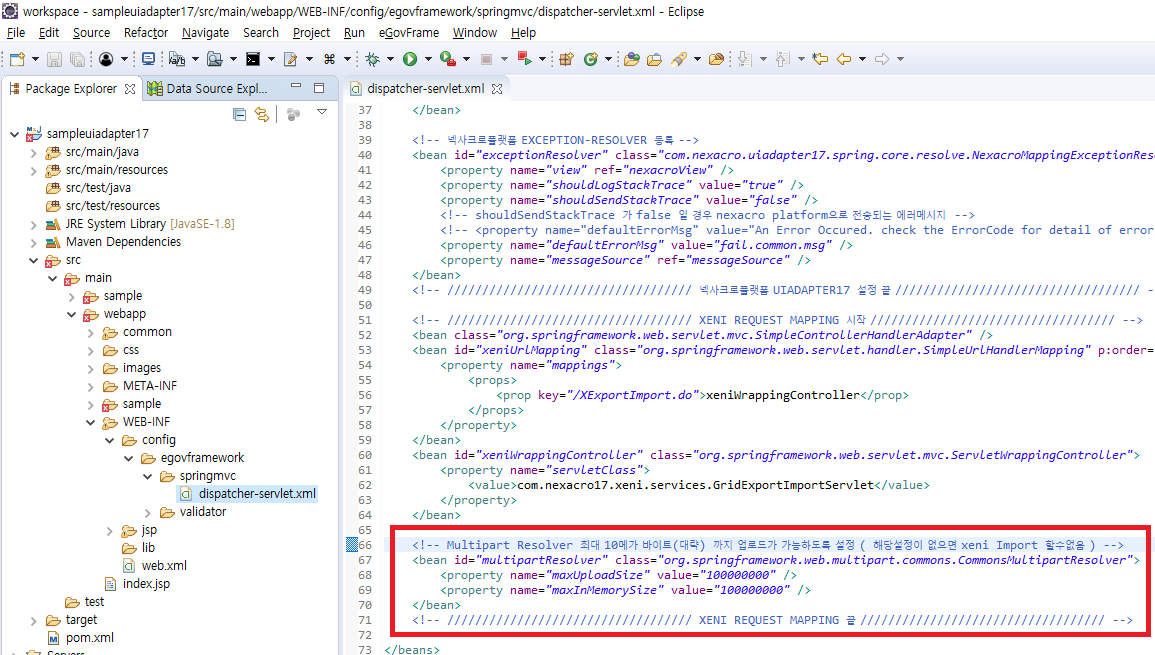The image size is (1155, 655).
Task: Select pom.xml in Package Explorer
Action: click(x=89, y=638)
